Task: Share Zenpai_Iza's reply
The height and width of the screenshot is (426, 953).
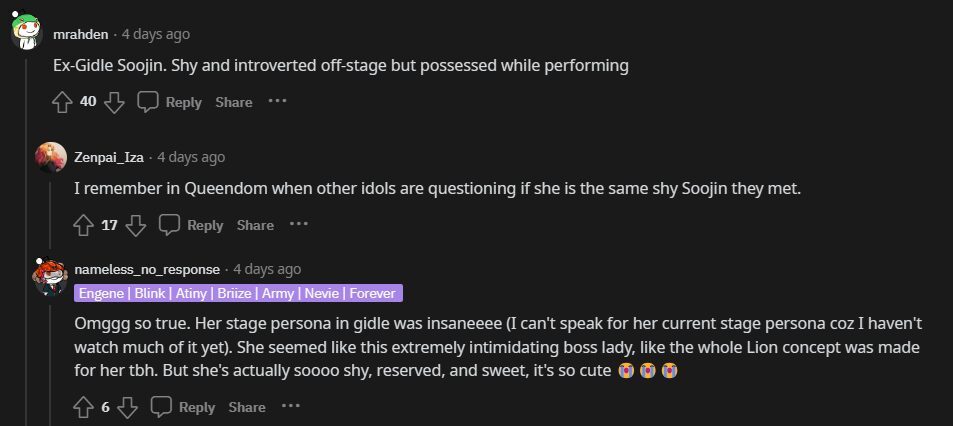Action: (x=255, y=225)
